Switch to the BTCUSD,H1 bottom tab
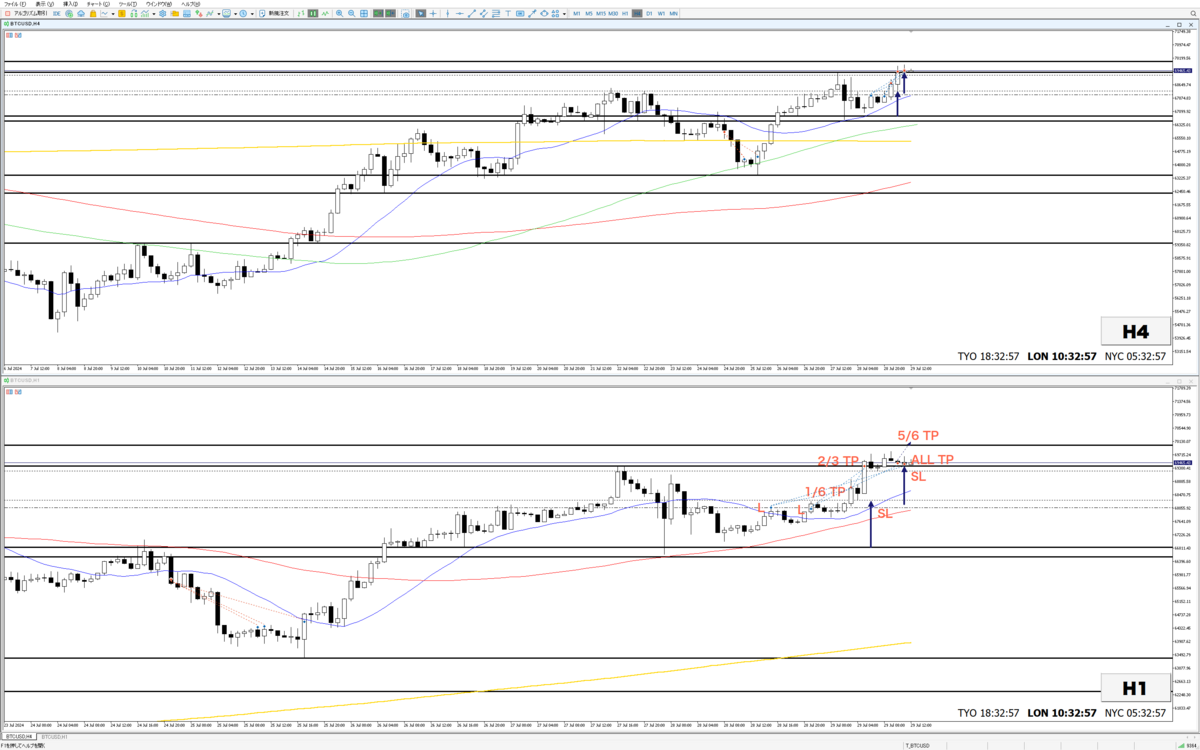Image resolution: width=1200 pixels, height=750 pixels. click(x=53, y=737)
